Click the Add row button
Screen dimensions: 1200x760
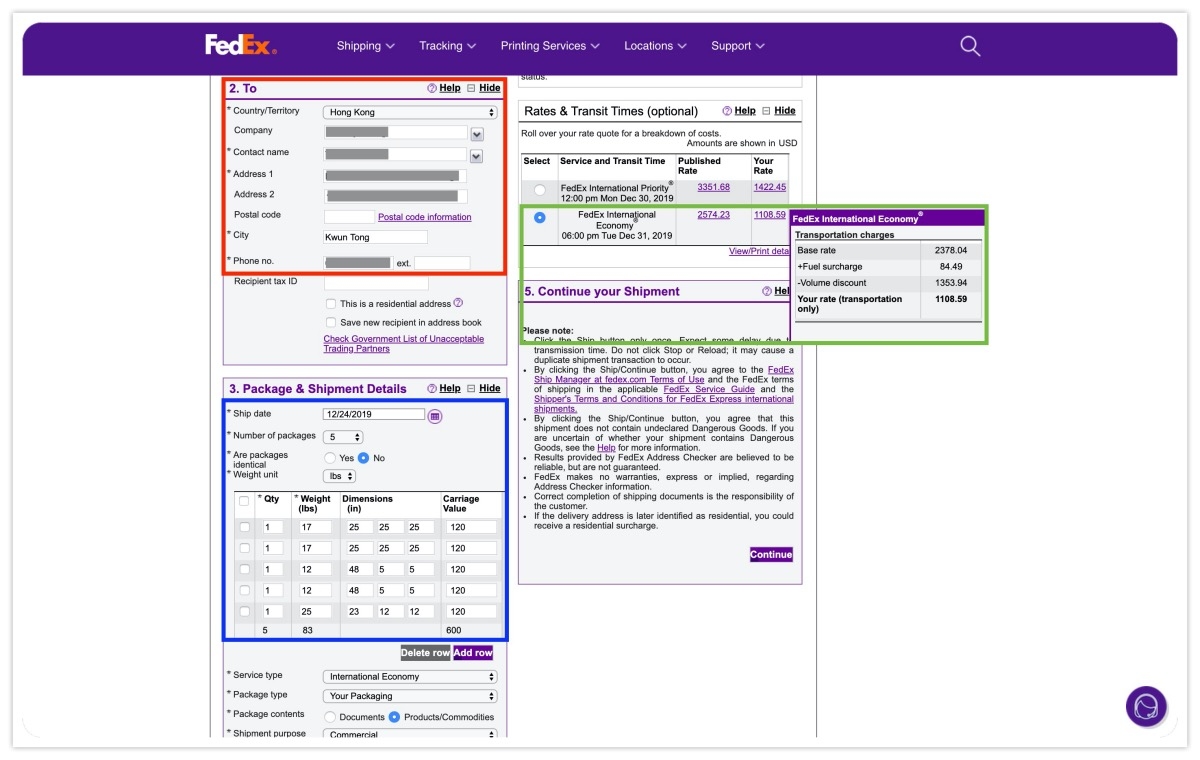coord(473,653)
